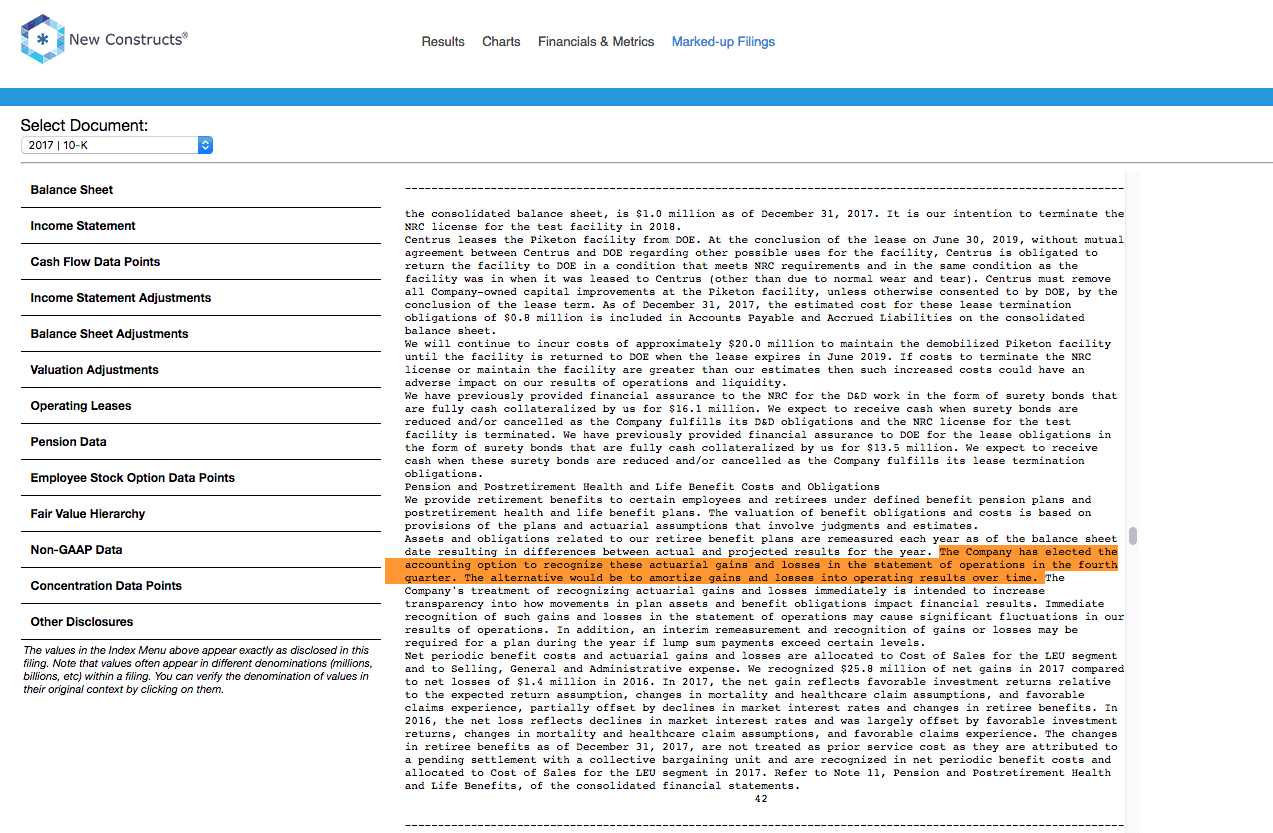Open the Select Document dropdown
Viewport: 1273px width, 833px height.
point(117,145)
